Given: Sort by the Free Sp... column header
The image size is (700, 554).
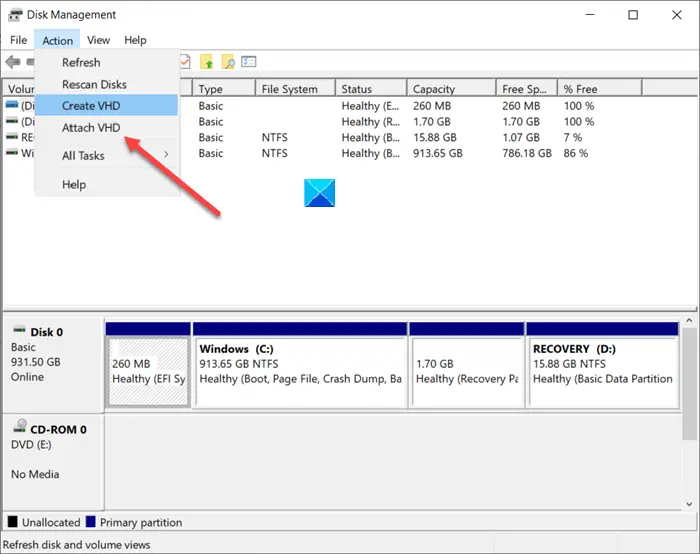Looking at the screenshot, I should pos(527,89).
